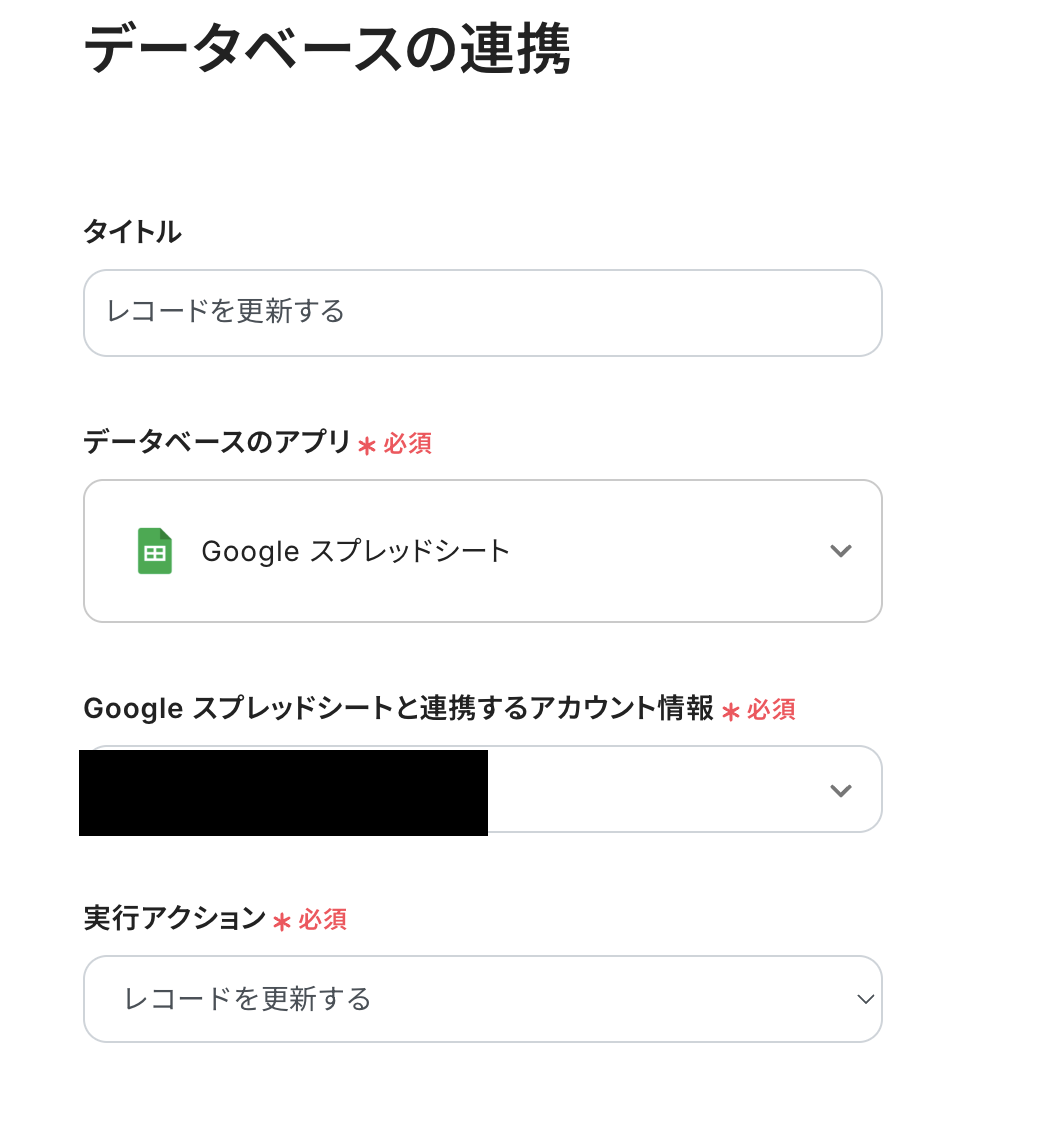This screenshot has height=1126, width=1058.
Task: Click the 必須 marker beside account info label
Action: coord(771,710)
